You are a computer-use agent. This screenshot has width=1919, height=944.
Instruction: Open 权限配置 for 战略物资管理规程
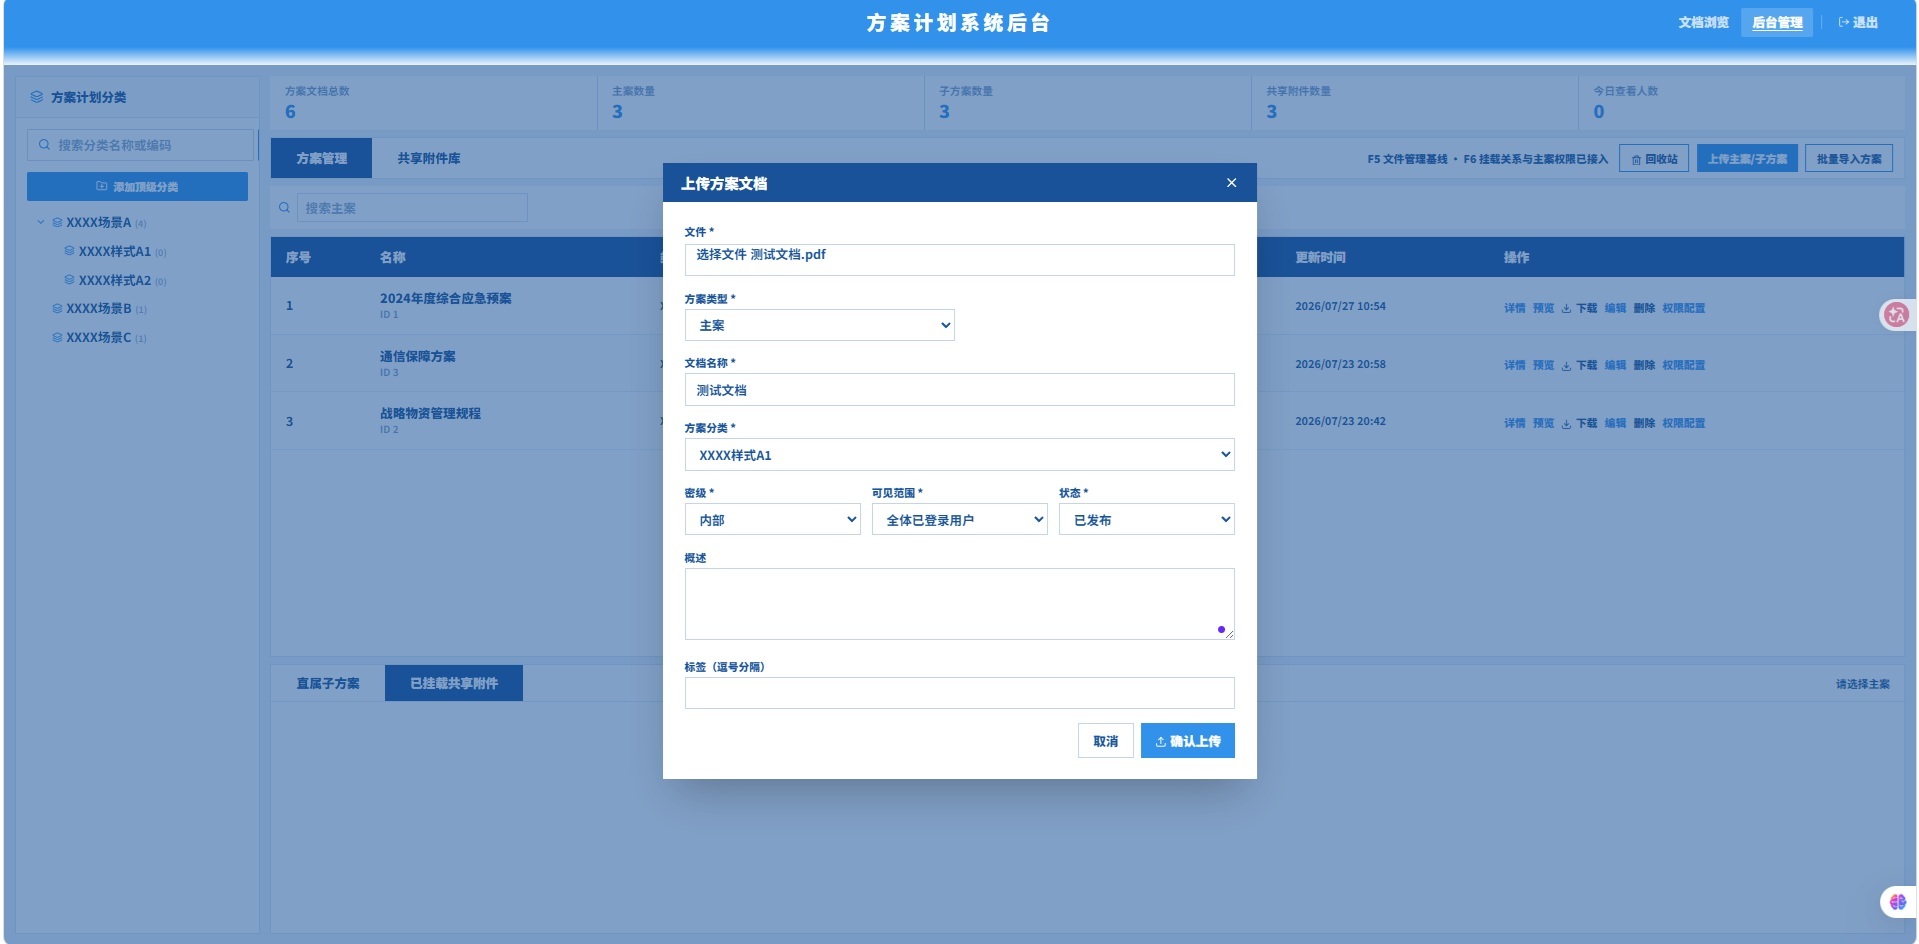pos(1683,423)
